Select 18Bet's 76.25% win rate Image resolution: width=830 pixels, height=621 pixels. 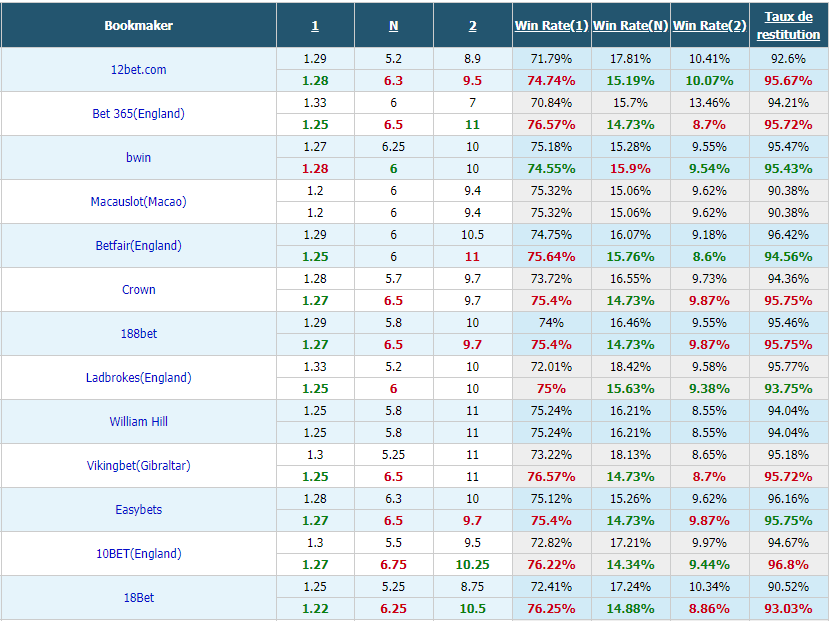(x=551, y=609)
